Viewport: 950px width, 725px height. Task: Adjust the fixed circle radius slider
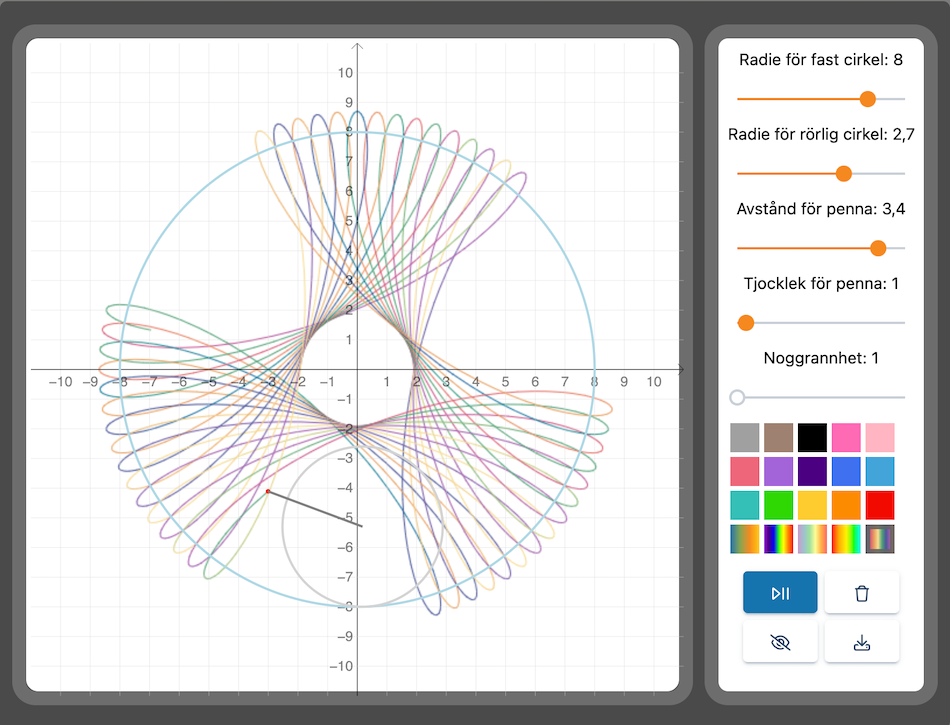tap(868, 99)
